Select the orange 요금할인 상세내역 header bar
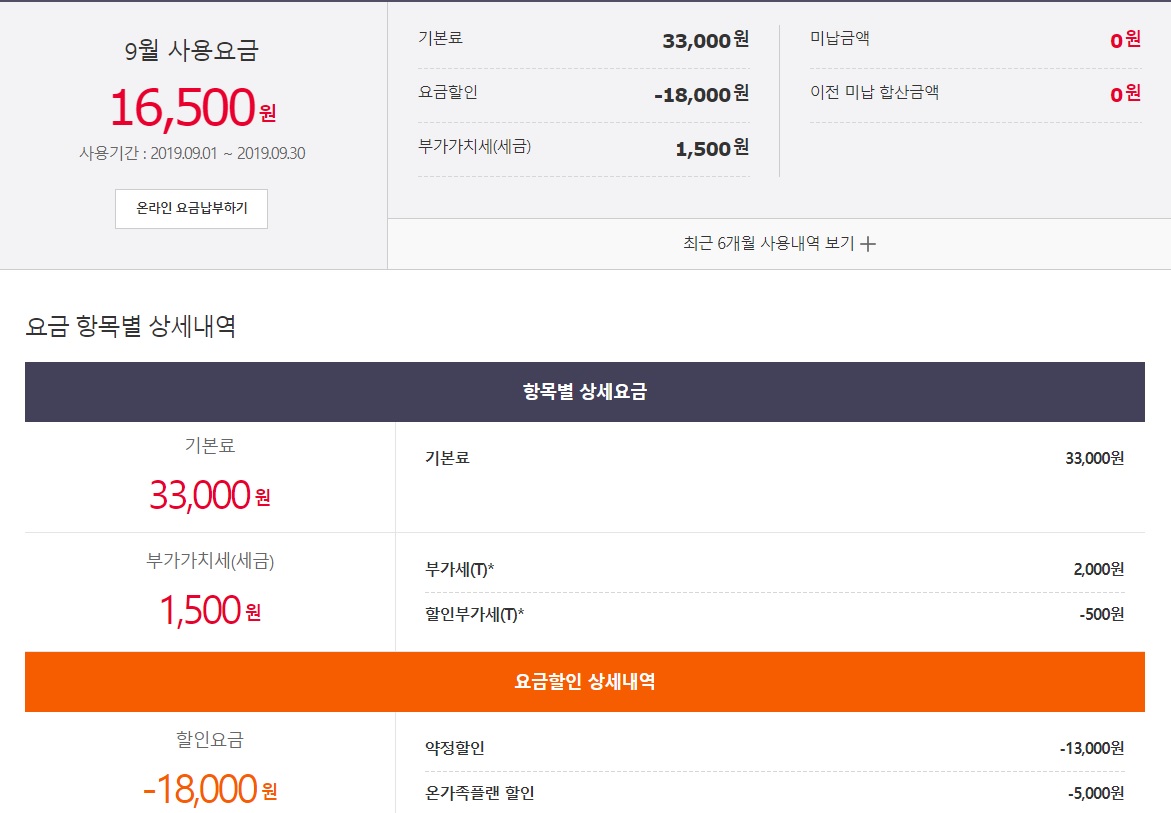The width and height of the screenshot is (1171, 813). click(584, 682)
